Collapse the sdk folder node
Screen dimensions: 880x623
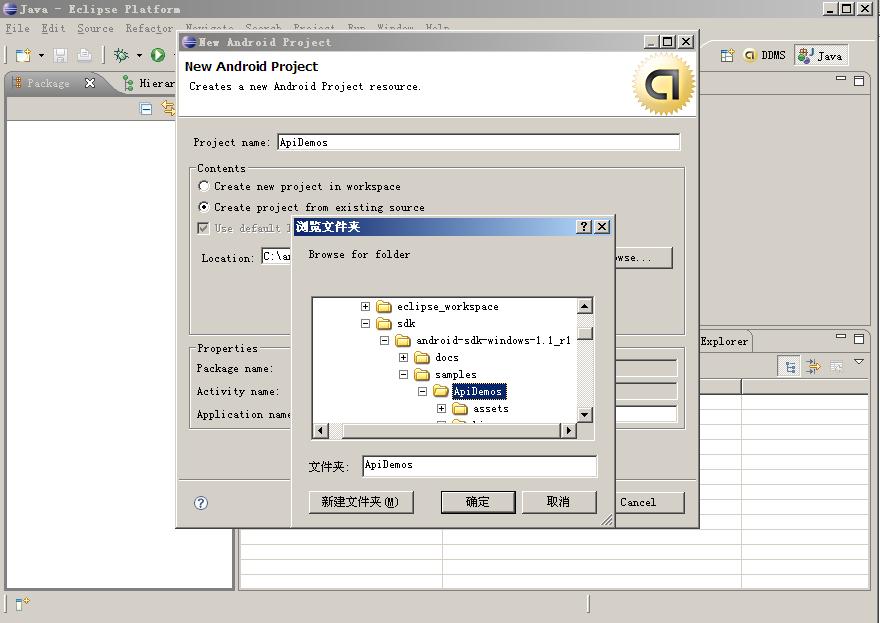pos(365,323)
